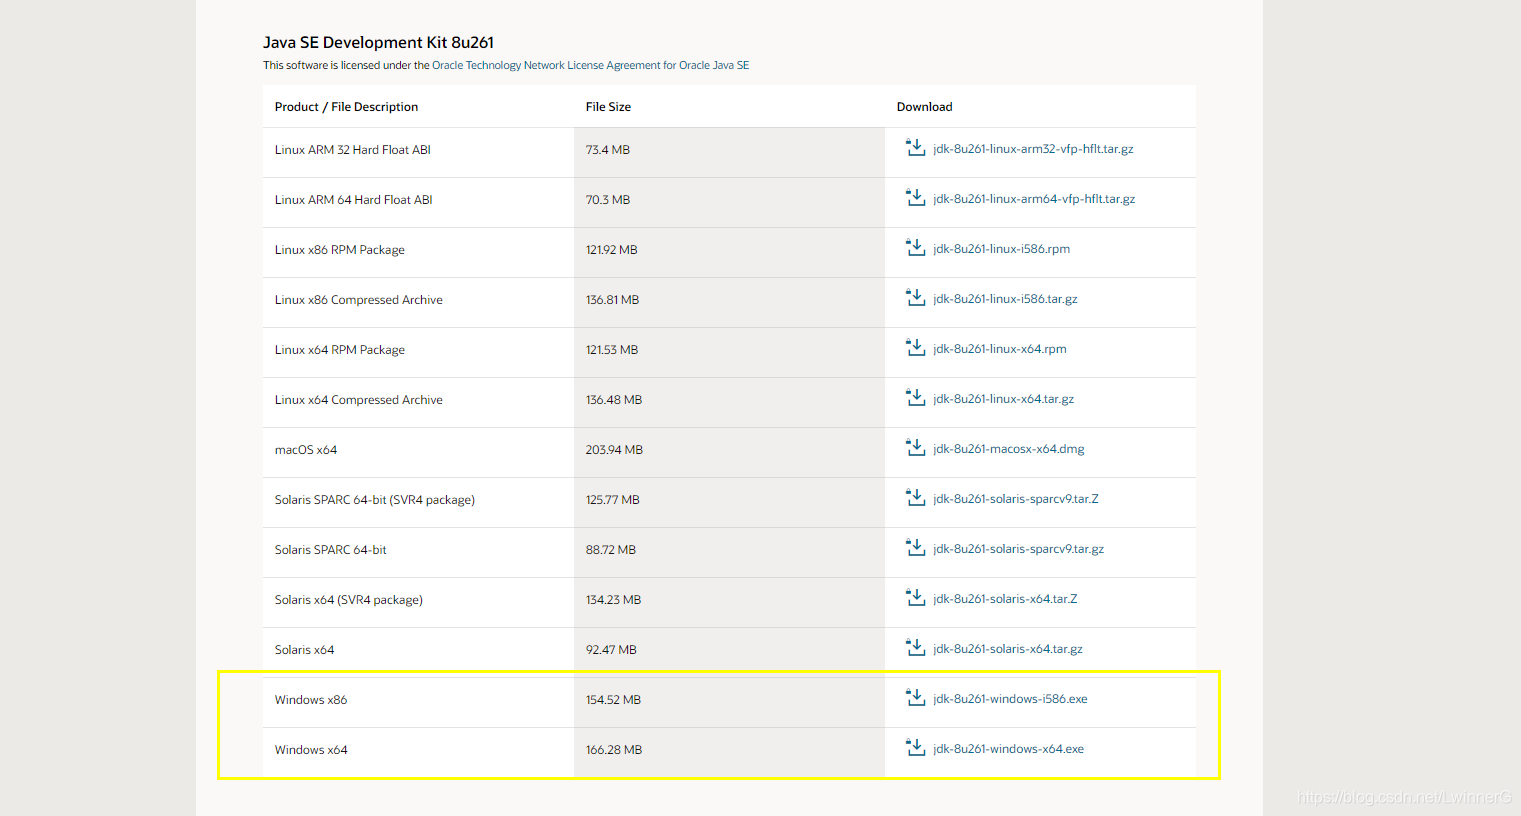This screenshot has height=816, width=1521.
Task: Click download icon beside jdk-8u261-solaris-sparcv9.tar.Z
Action: 915,498
